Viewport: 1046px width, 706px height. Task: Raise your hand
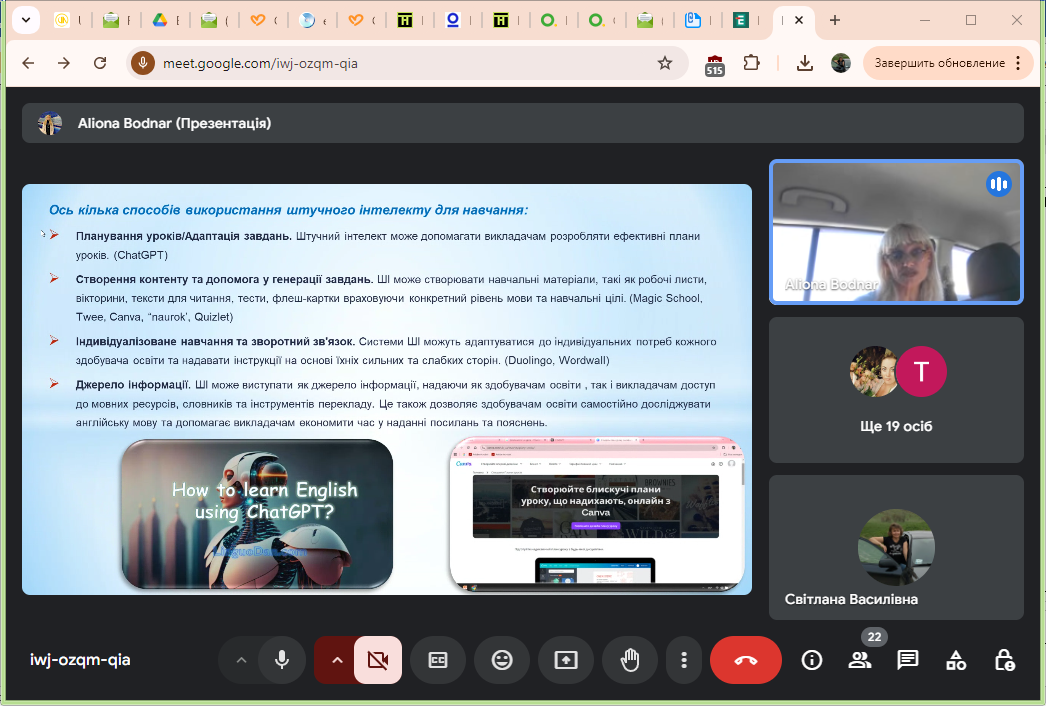(630, 660)
